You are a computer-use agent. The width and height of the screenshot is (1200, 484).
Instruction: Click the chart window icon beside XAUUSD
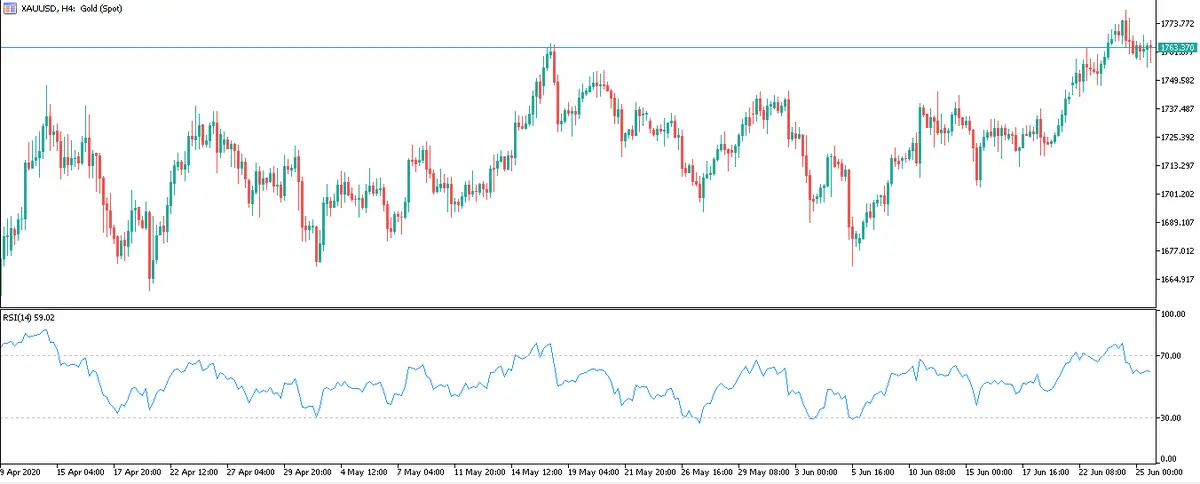pos(9,8)
